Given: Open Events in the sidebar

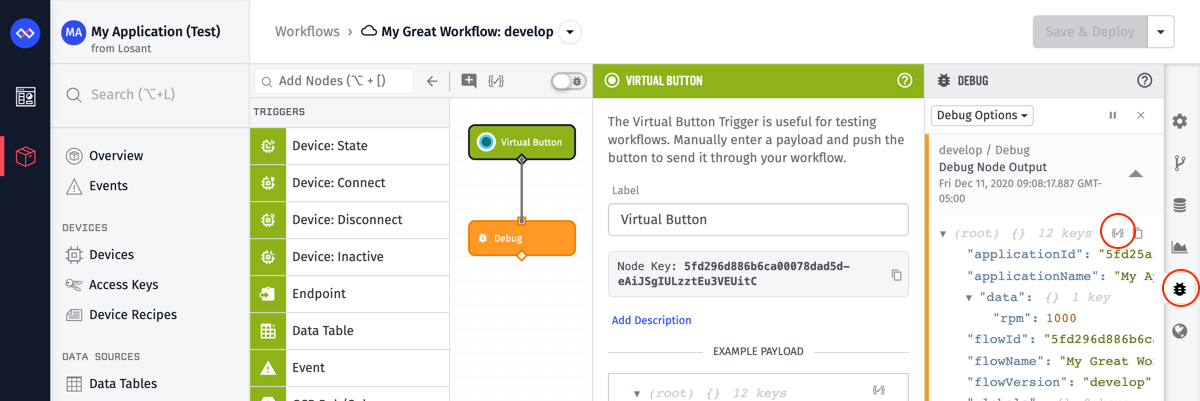Looking at the screenshot, I should tap(108, 186).
